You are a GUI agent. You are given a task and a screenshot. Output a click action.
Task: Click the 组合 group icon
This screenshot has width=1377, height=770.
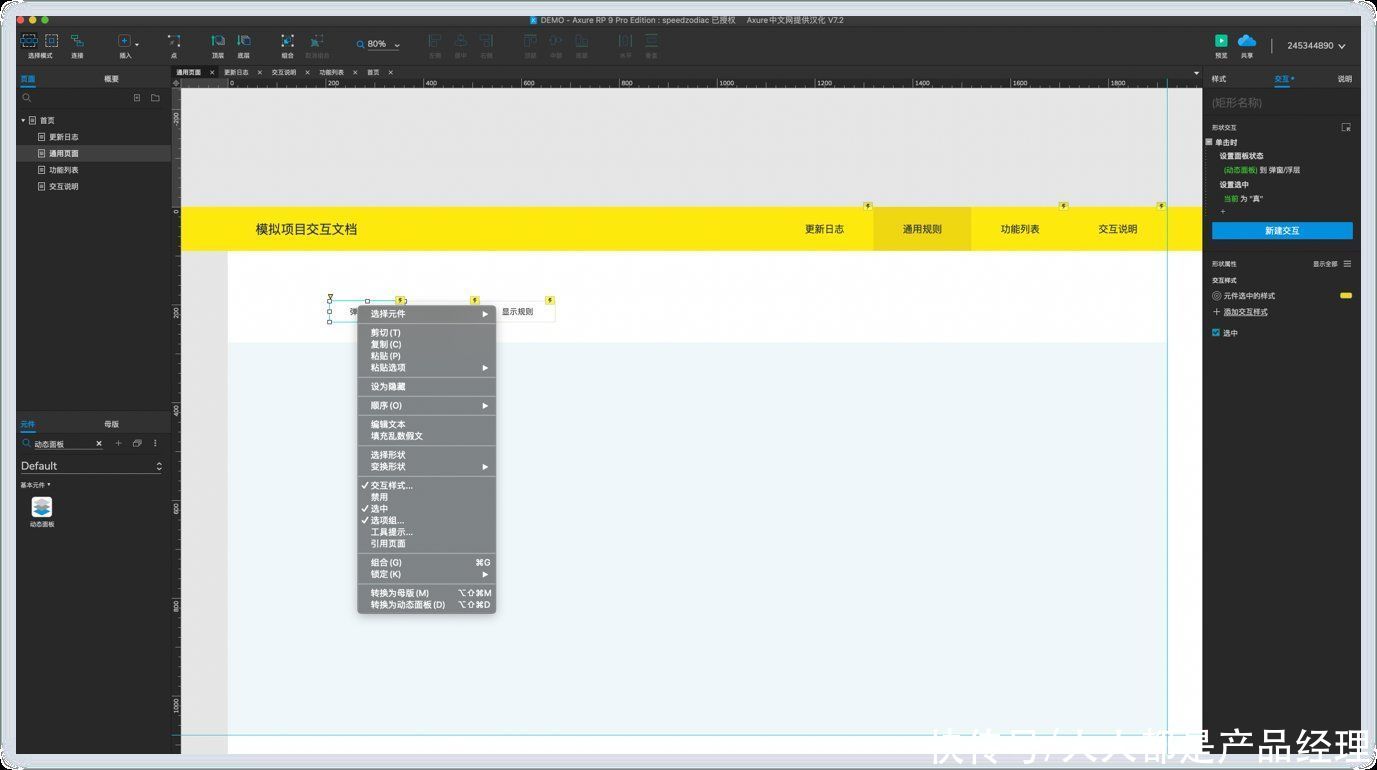coord(287,41)
